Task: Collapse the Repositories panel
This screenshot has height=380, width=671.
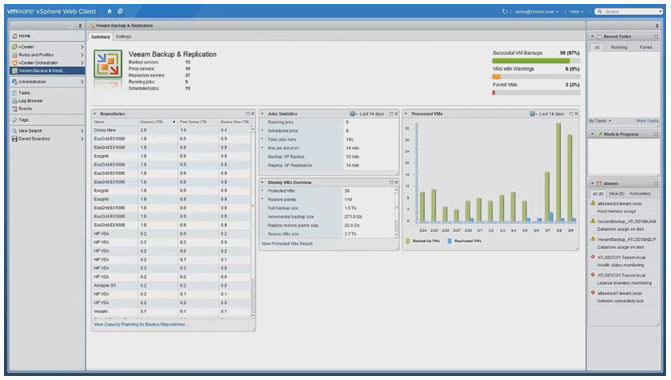Action: pyautogui.click(x=95, y=114)
